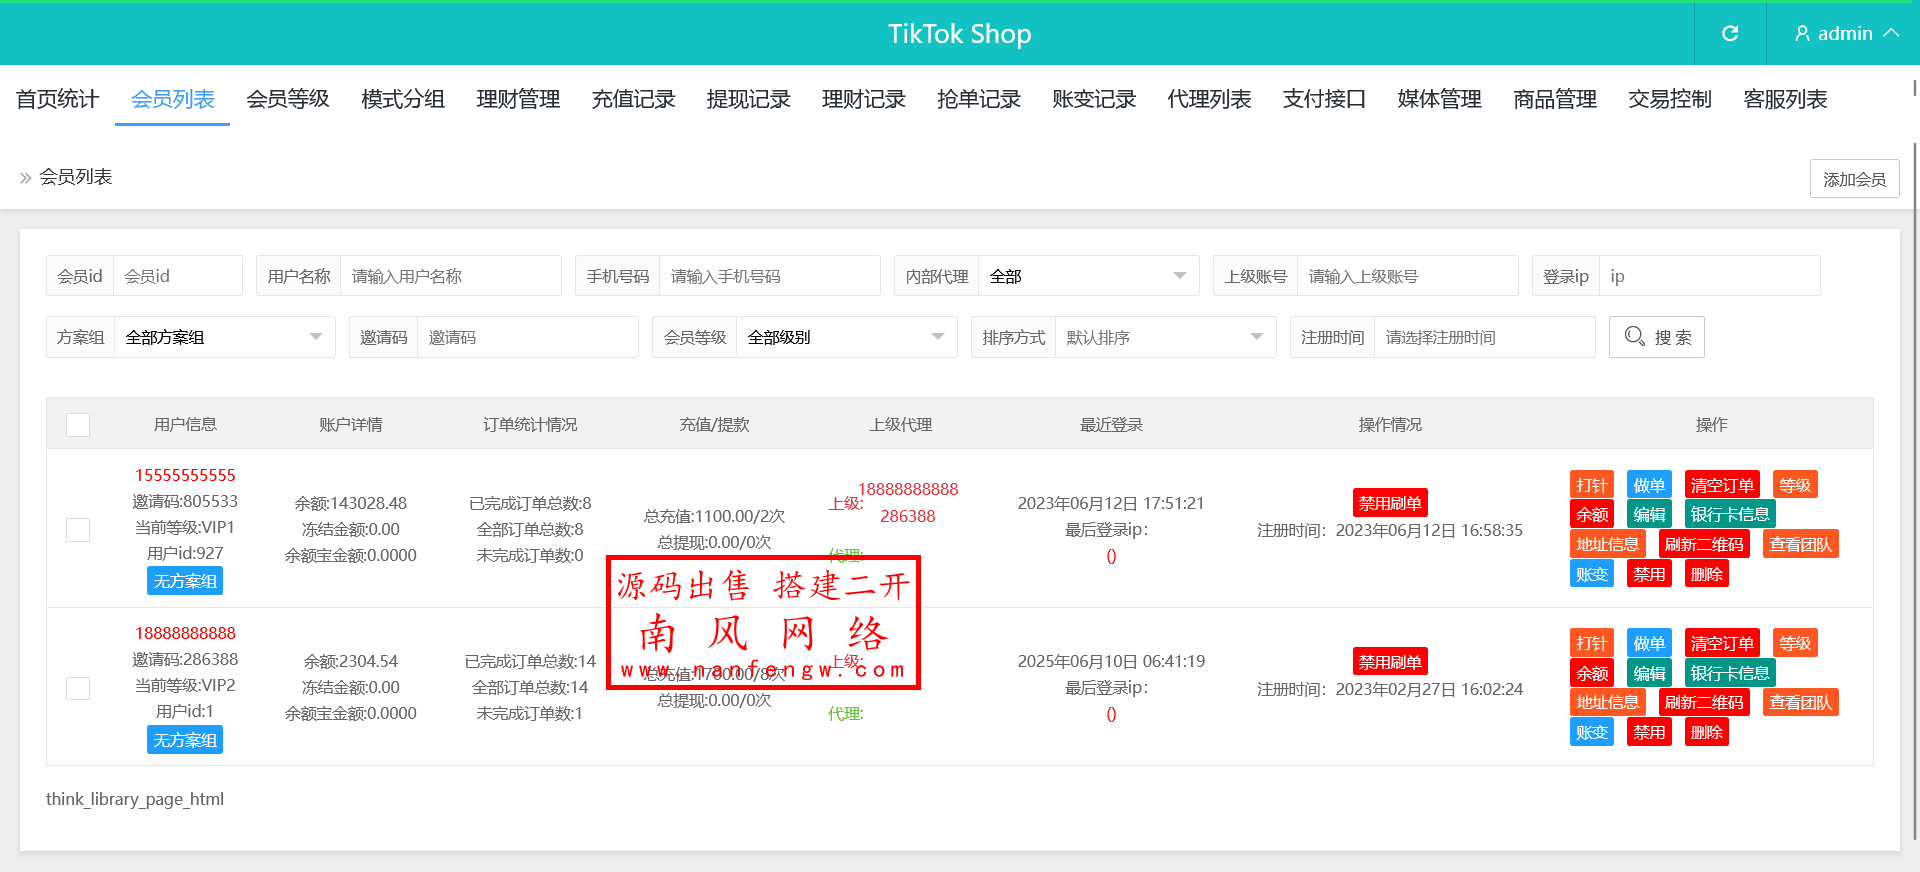
Task: Click the 手机号码 input field
Action: [769, 276]
